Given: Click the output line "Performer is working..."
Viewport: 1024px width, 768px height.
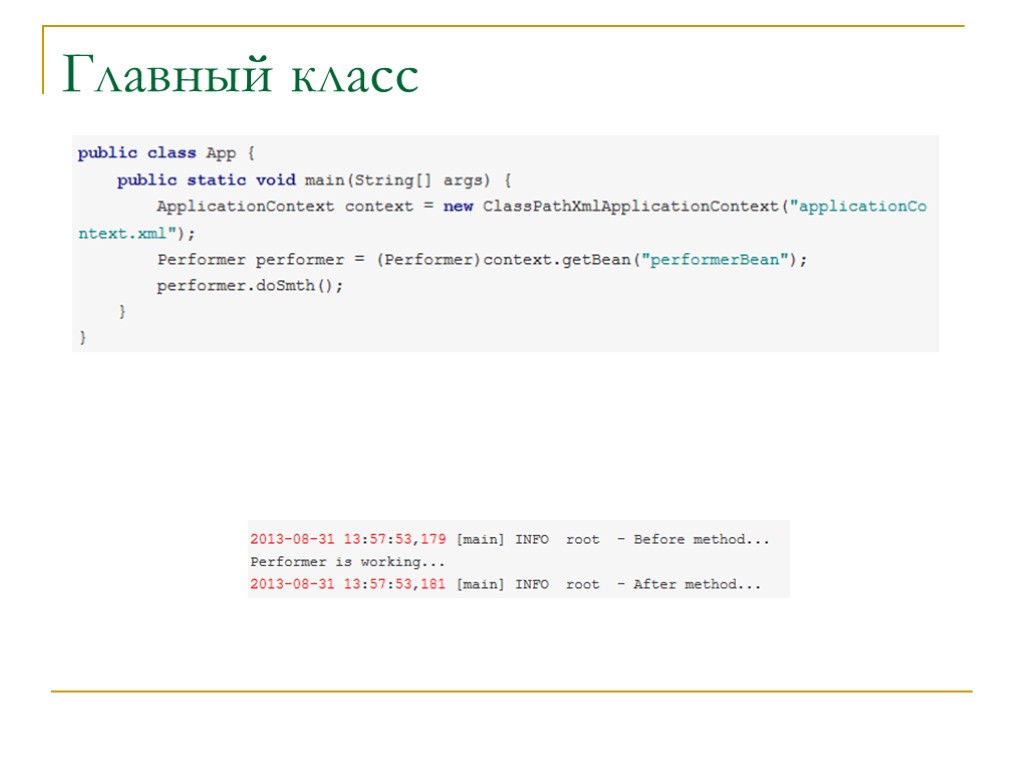Looking at the screenshot, I should 347,562.
